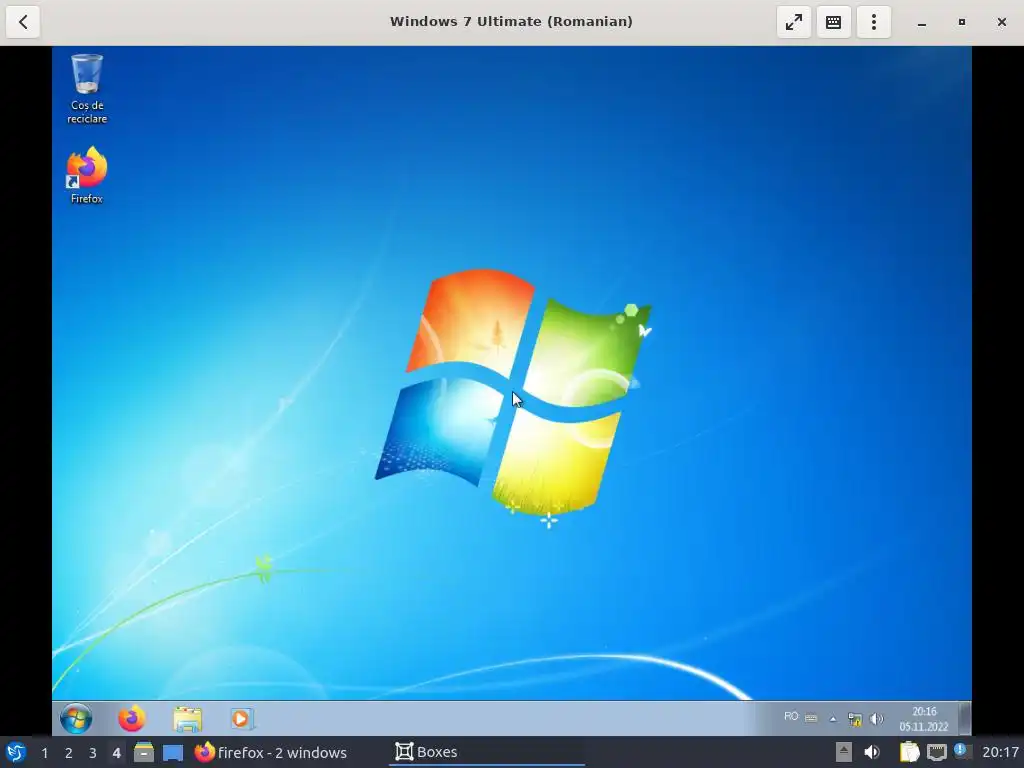Select the Boxes task in the host panel
Image resolution: width=1024 pixels, height=768 pixels.
tap(487, 752)
